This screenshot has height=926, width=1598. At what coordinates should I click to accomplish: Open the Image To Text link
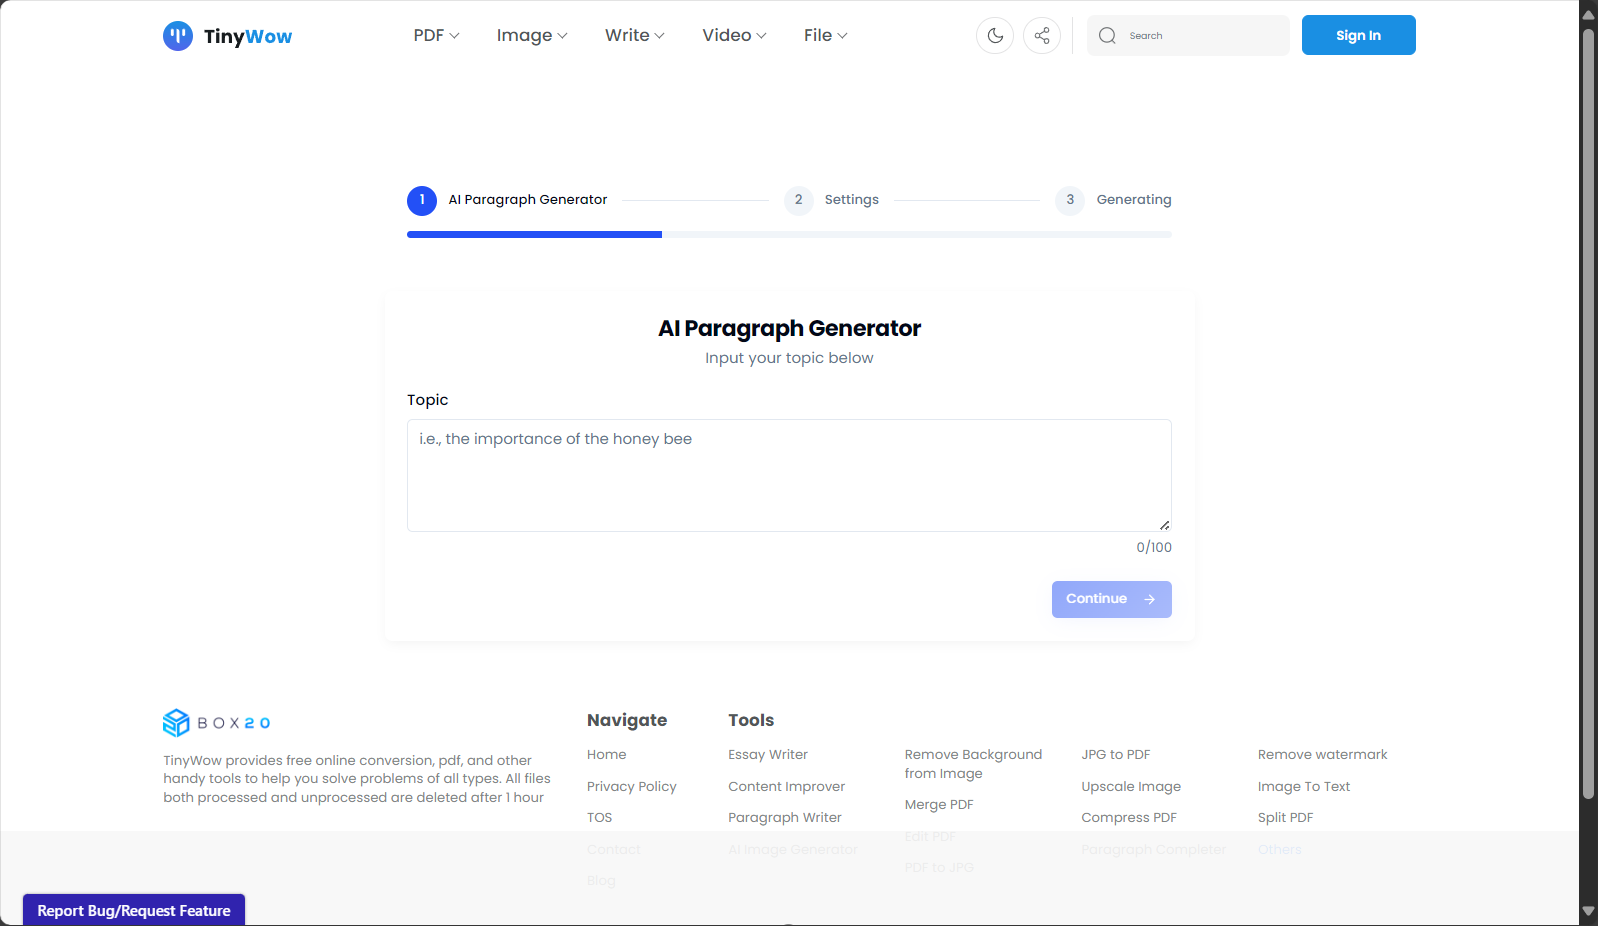1303,787
